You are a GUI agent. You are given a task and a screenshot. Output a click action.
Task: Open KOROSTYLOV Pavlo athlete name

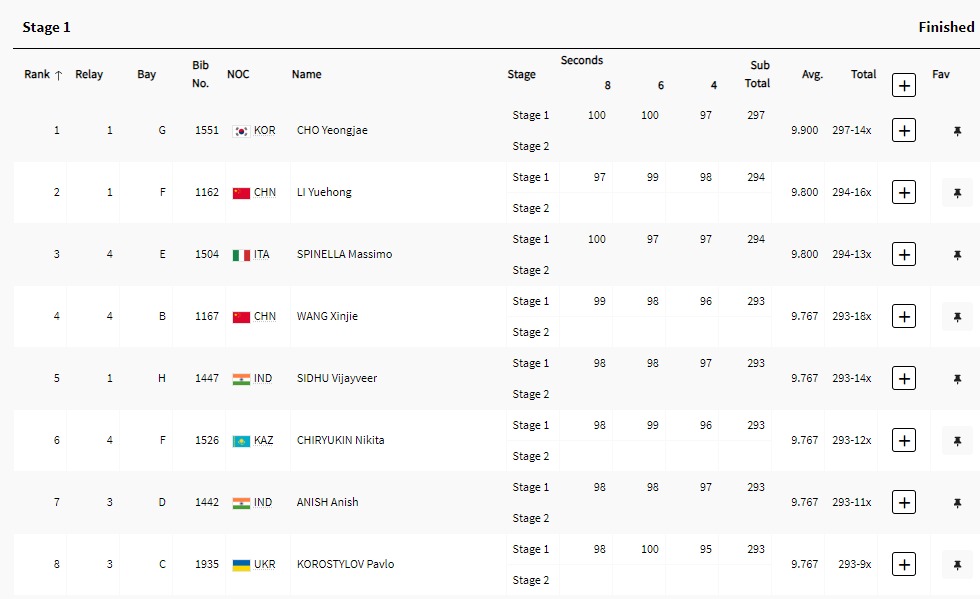pyautogui.click(x=345, y=564)
